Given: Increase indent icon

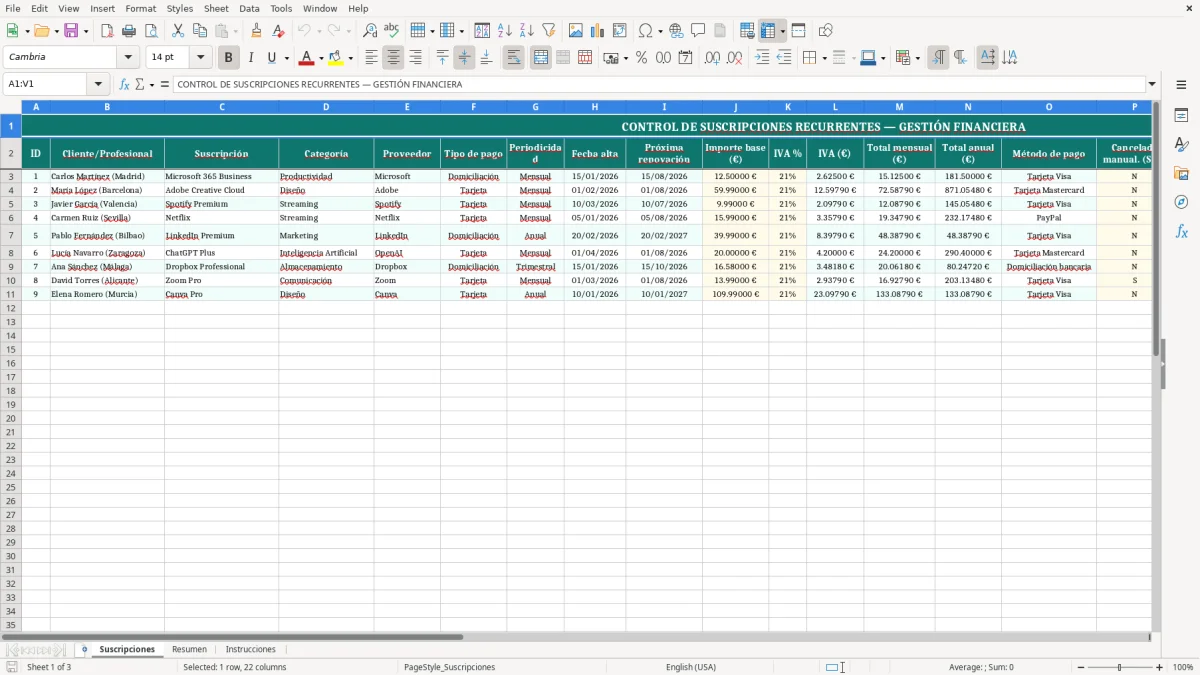Looking at the screenshot, I should click(x=762, y=58).
